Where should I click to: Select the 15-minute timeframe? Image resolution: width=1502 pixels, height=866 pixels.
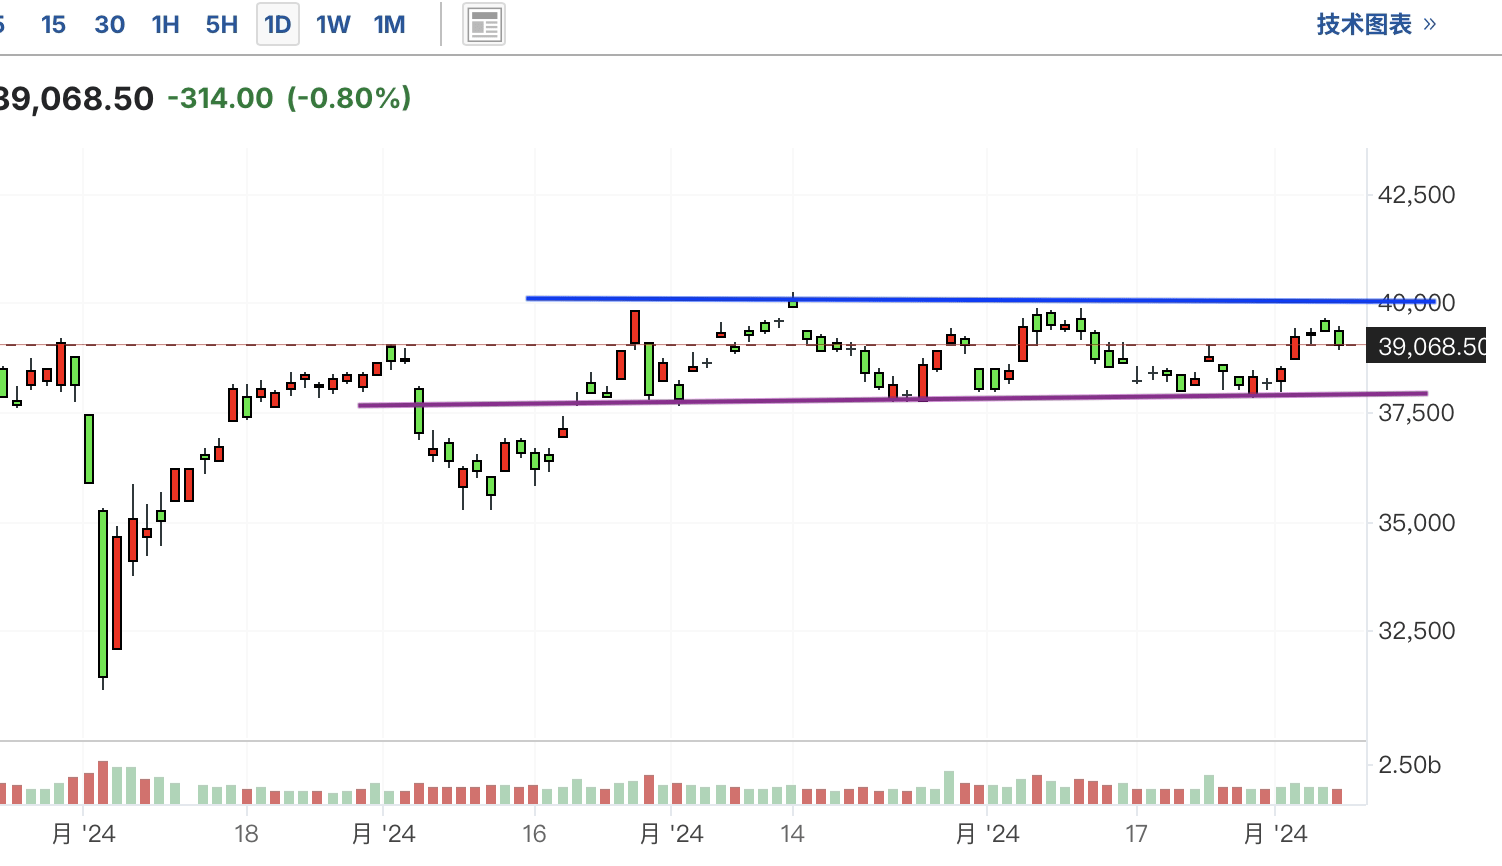coord(53,25)
